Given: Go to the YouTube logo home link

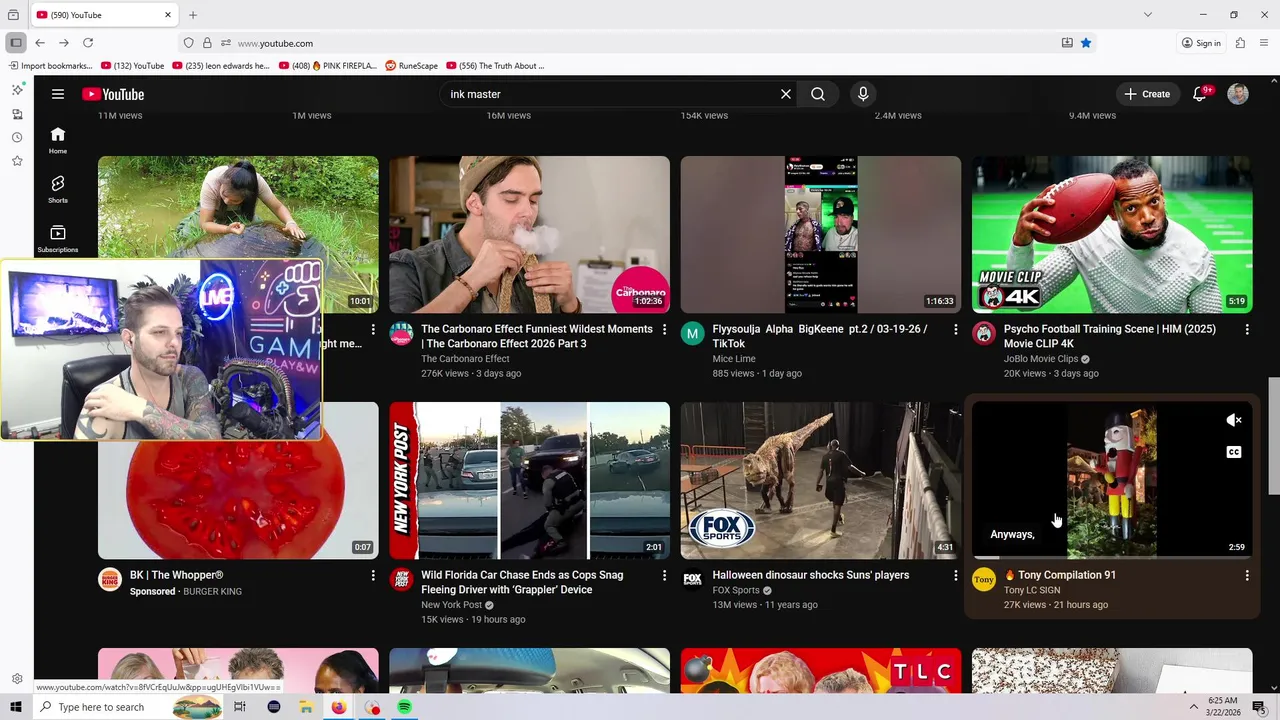Looking at the screenshot, I should (113, 94).
